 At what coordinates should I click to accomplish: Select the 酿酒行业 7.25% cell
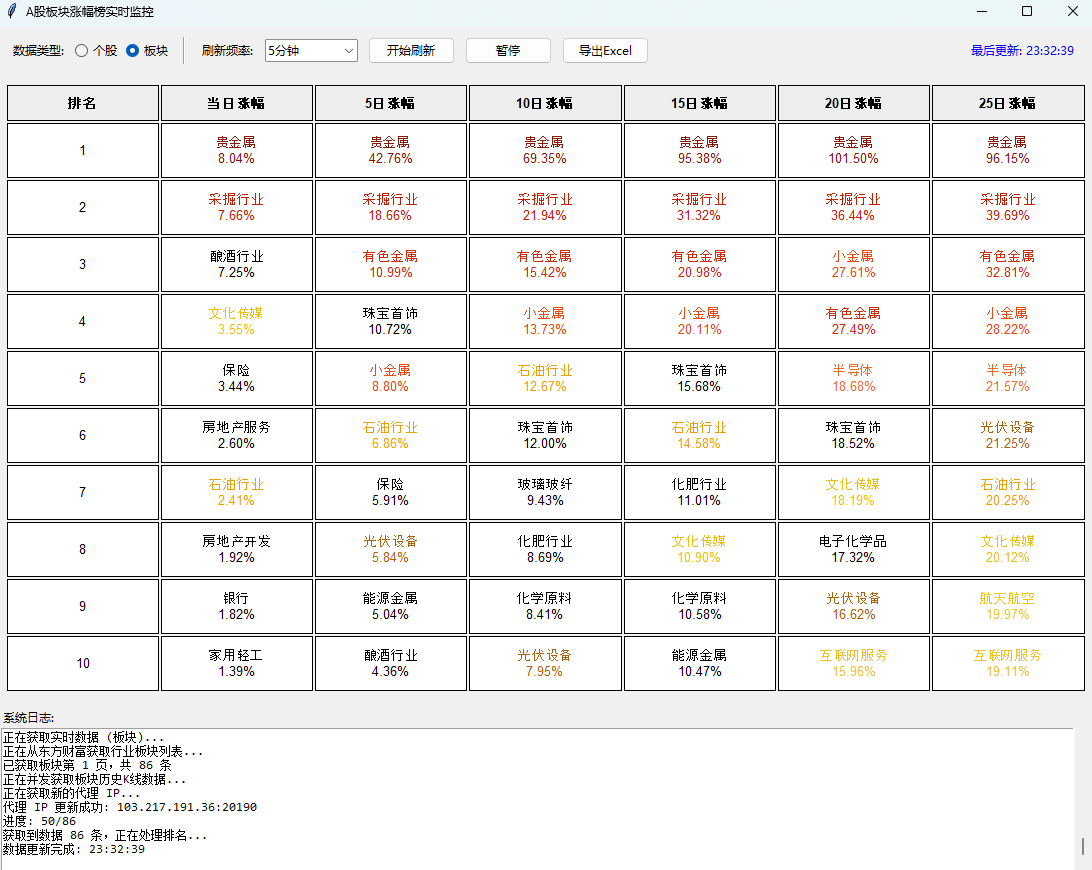(x=237, y=264)
